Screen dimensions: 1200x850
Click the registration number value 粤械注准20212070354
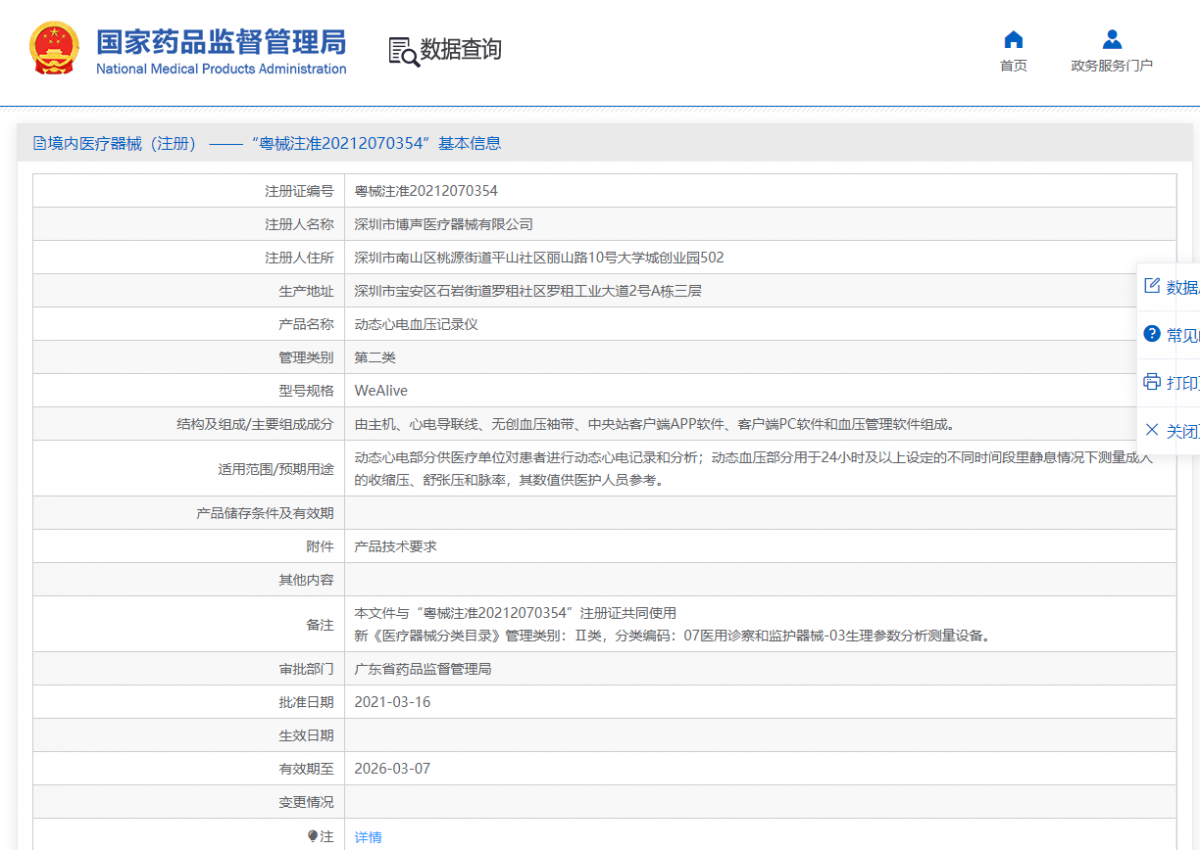426,191
